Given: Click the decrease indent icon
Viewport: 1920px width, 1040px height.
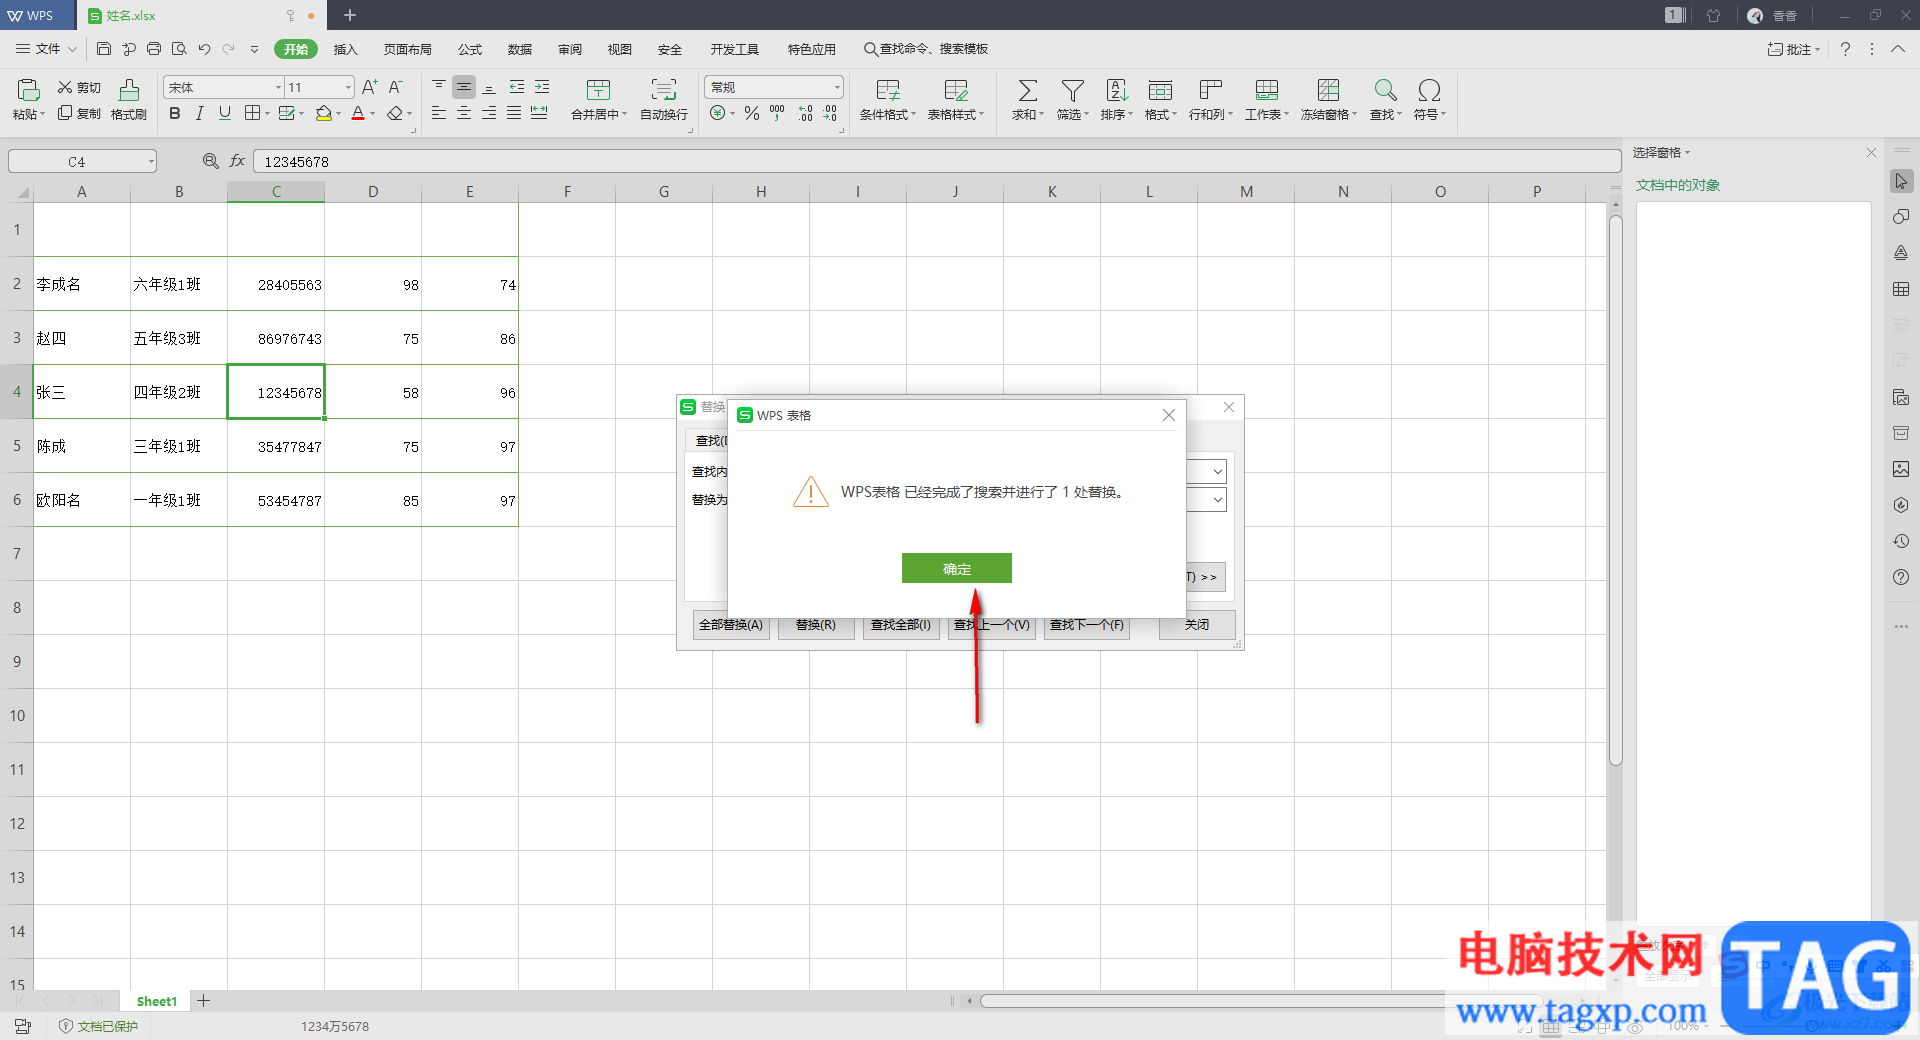Looking at the screenshot, I should tap(517, 87).
